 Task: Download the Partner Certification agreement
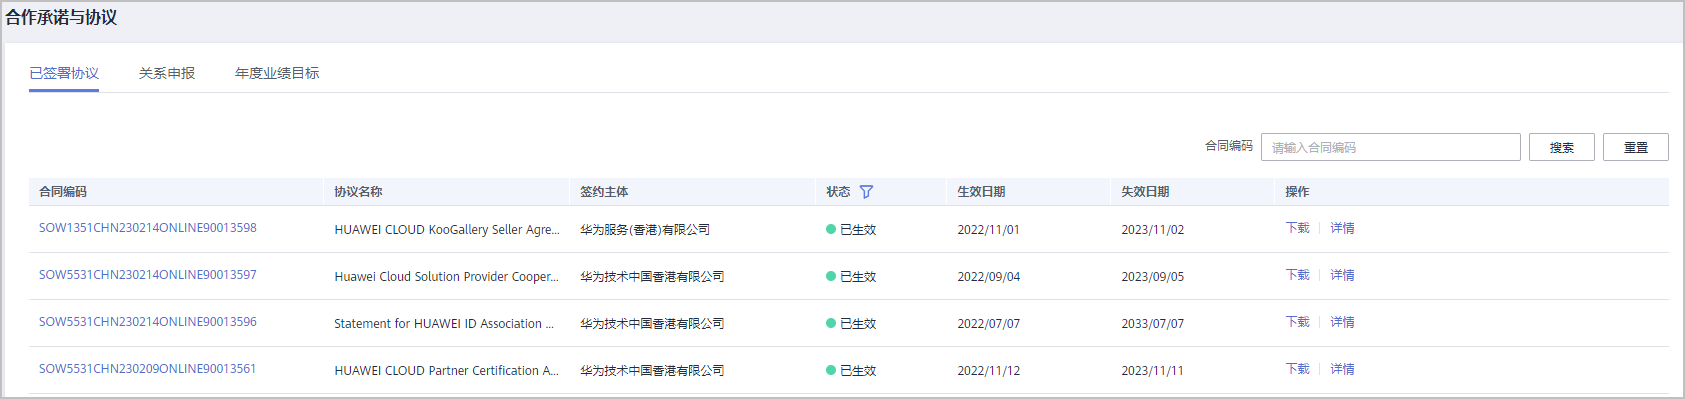click(x=1297, y=369)
